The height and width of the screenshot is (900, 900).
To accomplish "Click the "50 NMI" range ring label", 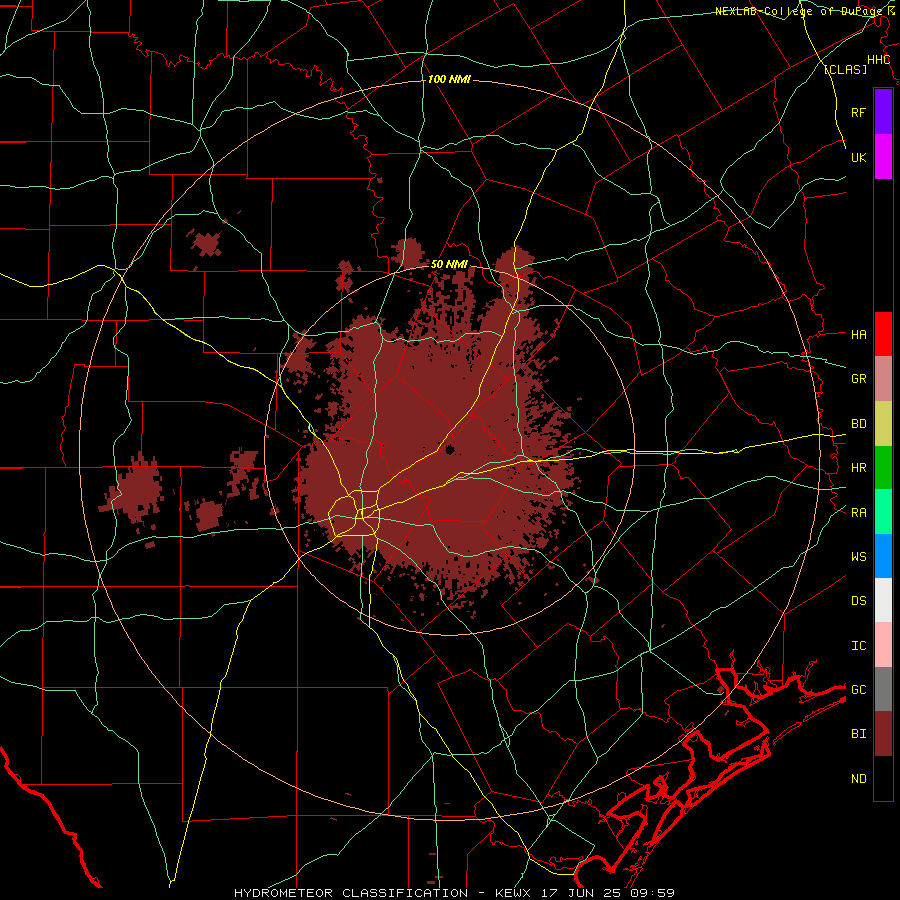I will click(449, 264).
